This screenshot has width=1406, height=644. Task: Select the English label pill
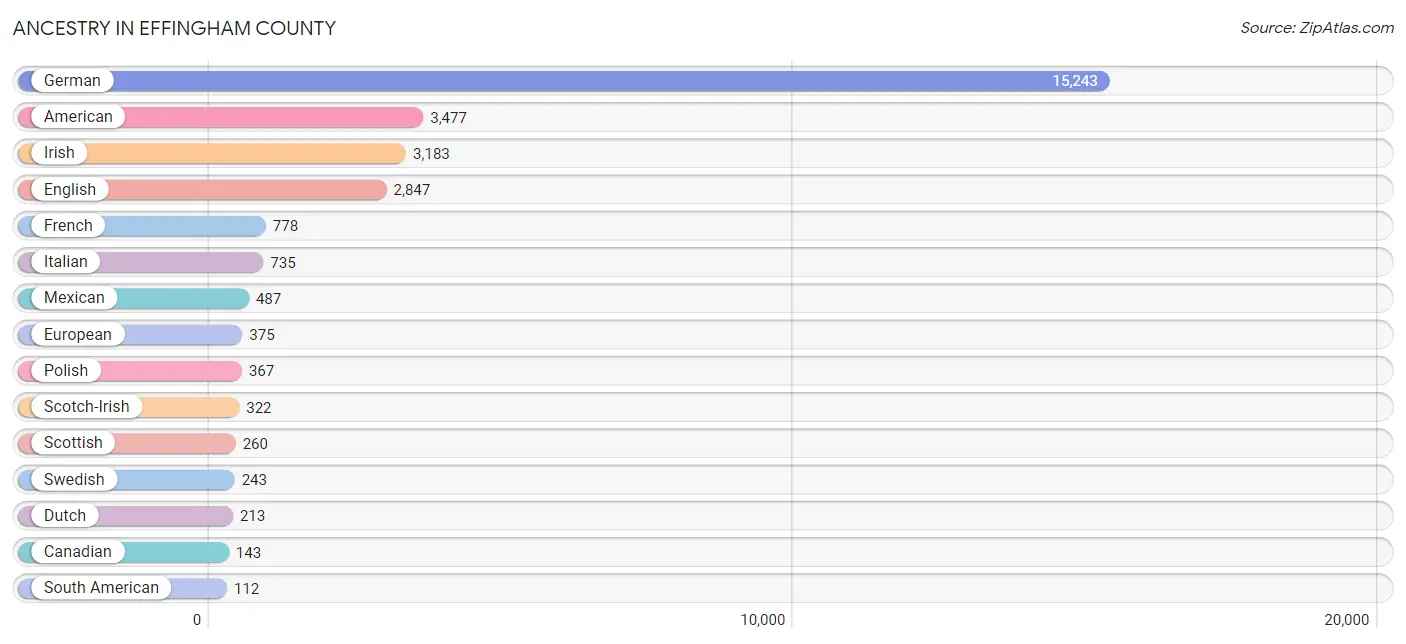(x=70, y=189)
